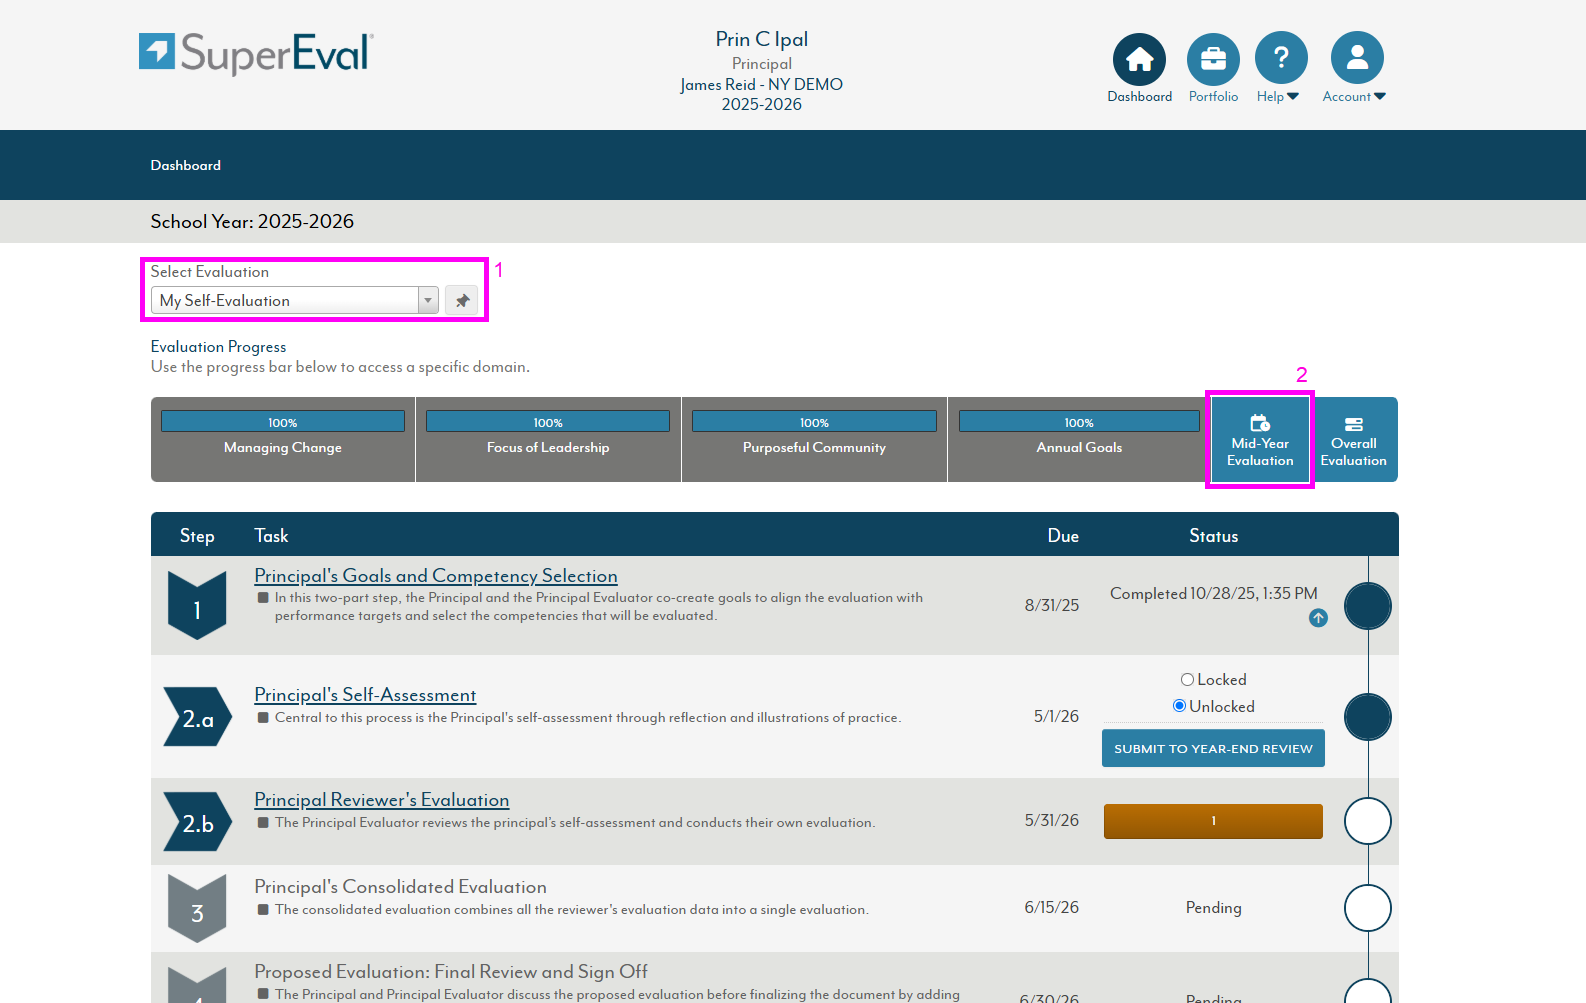This screenshot has width=1586, height=1003.
Task: Open the Mid-Year Evaluation tab
Action: click(1260, 440)
